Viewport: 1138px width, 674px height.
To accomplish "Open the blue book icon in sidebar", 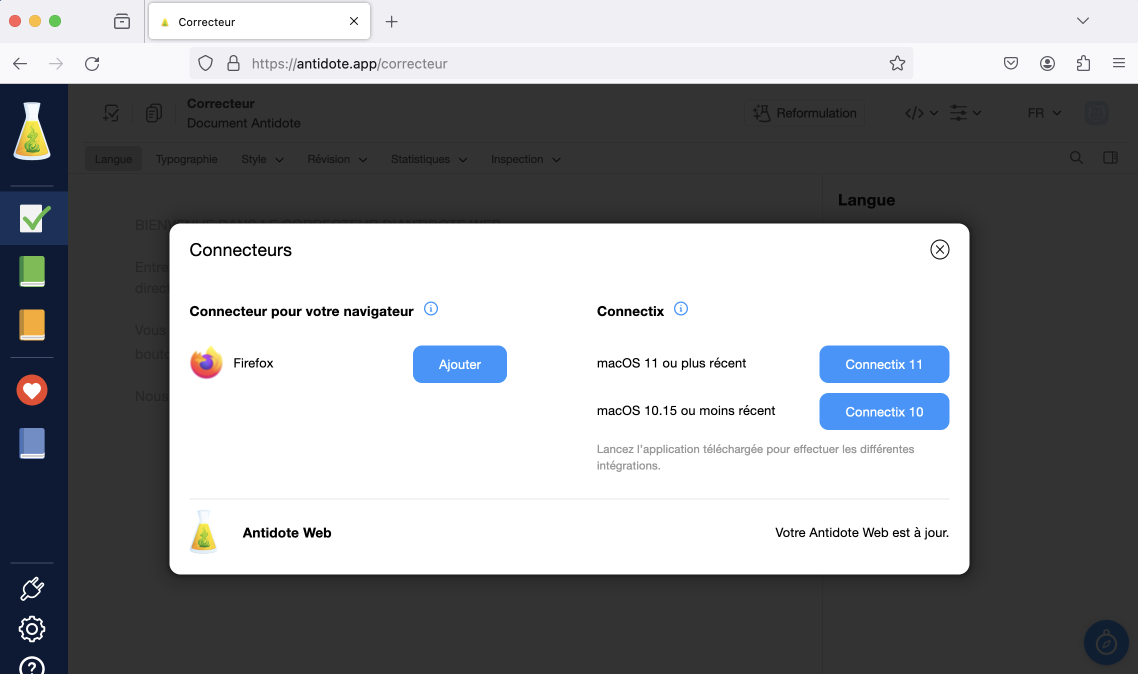I will point(33,443).
